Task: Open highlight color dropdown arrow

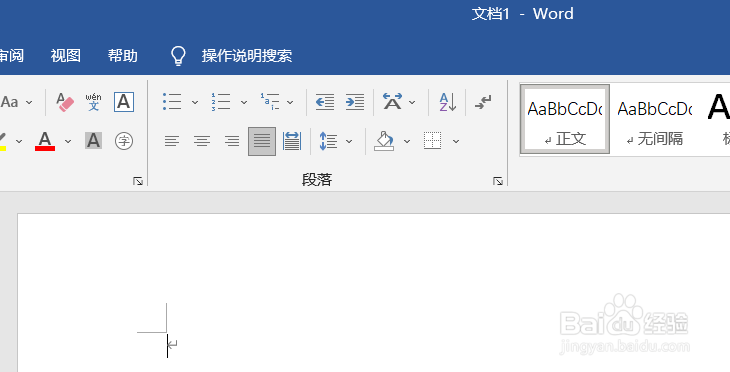Action: 19,141
